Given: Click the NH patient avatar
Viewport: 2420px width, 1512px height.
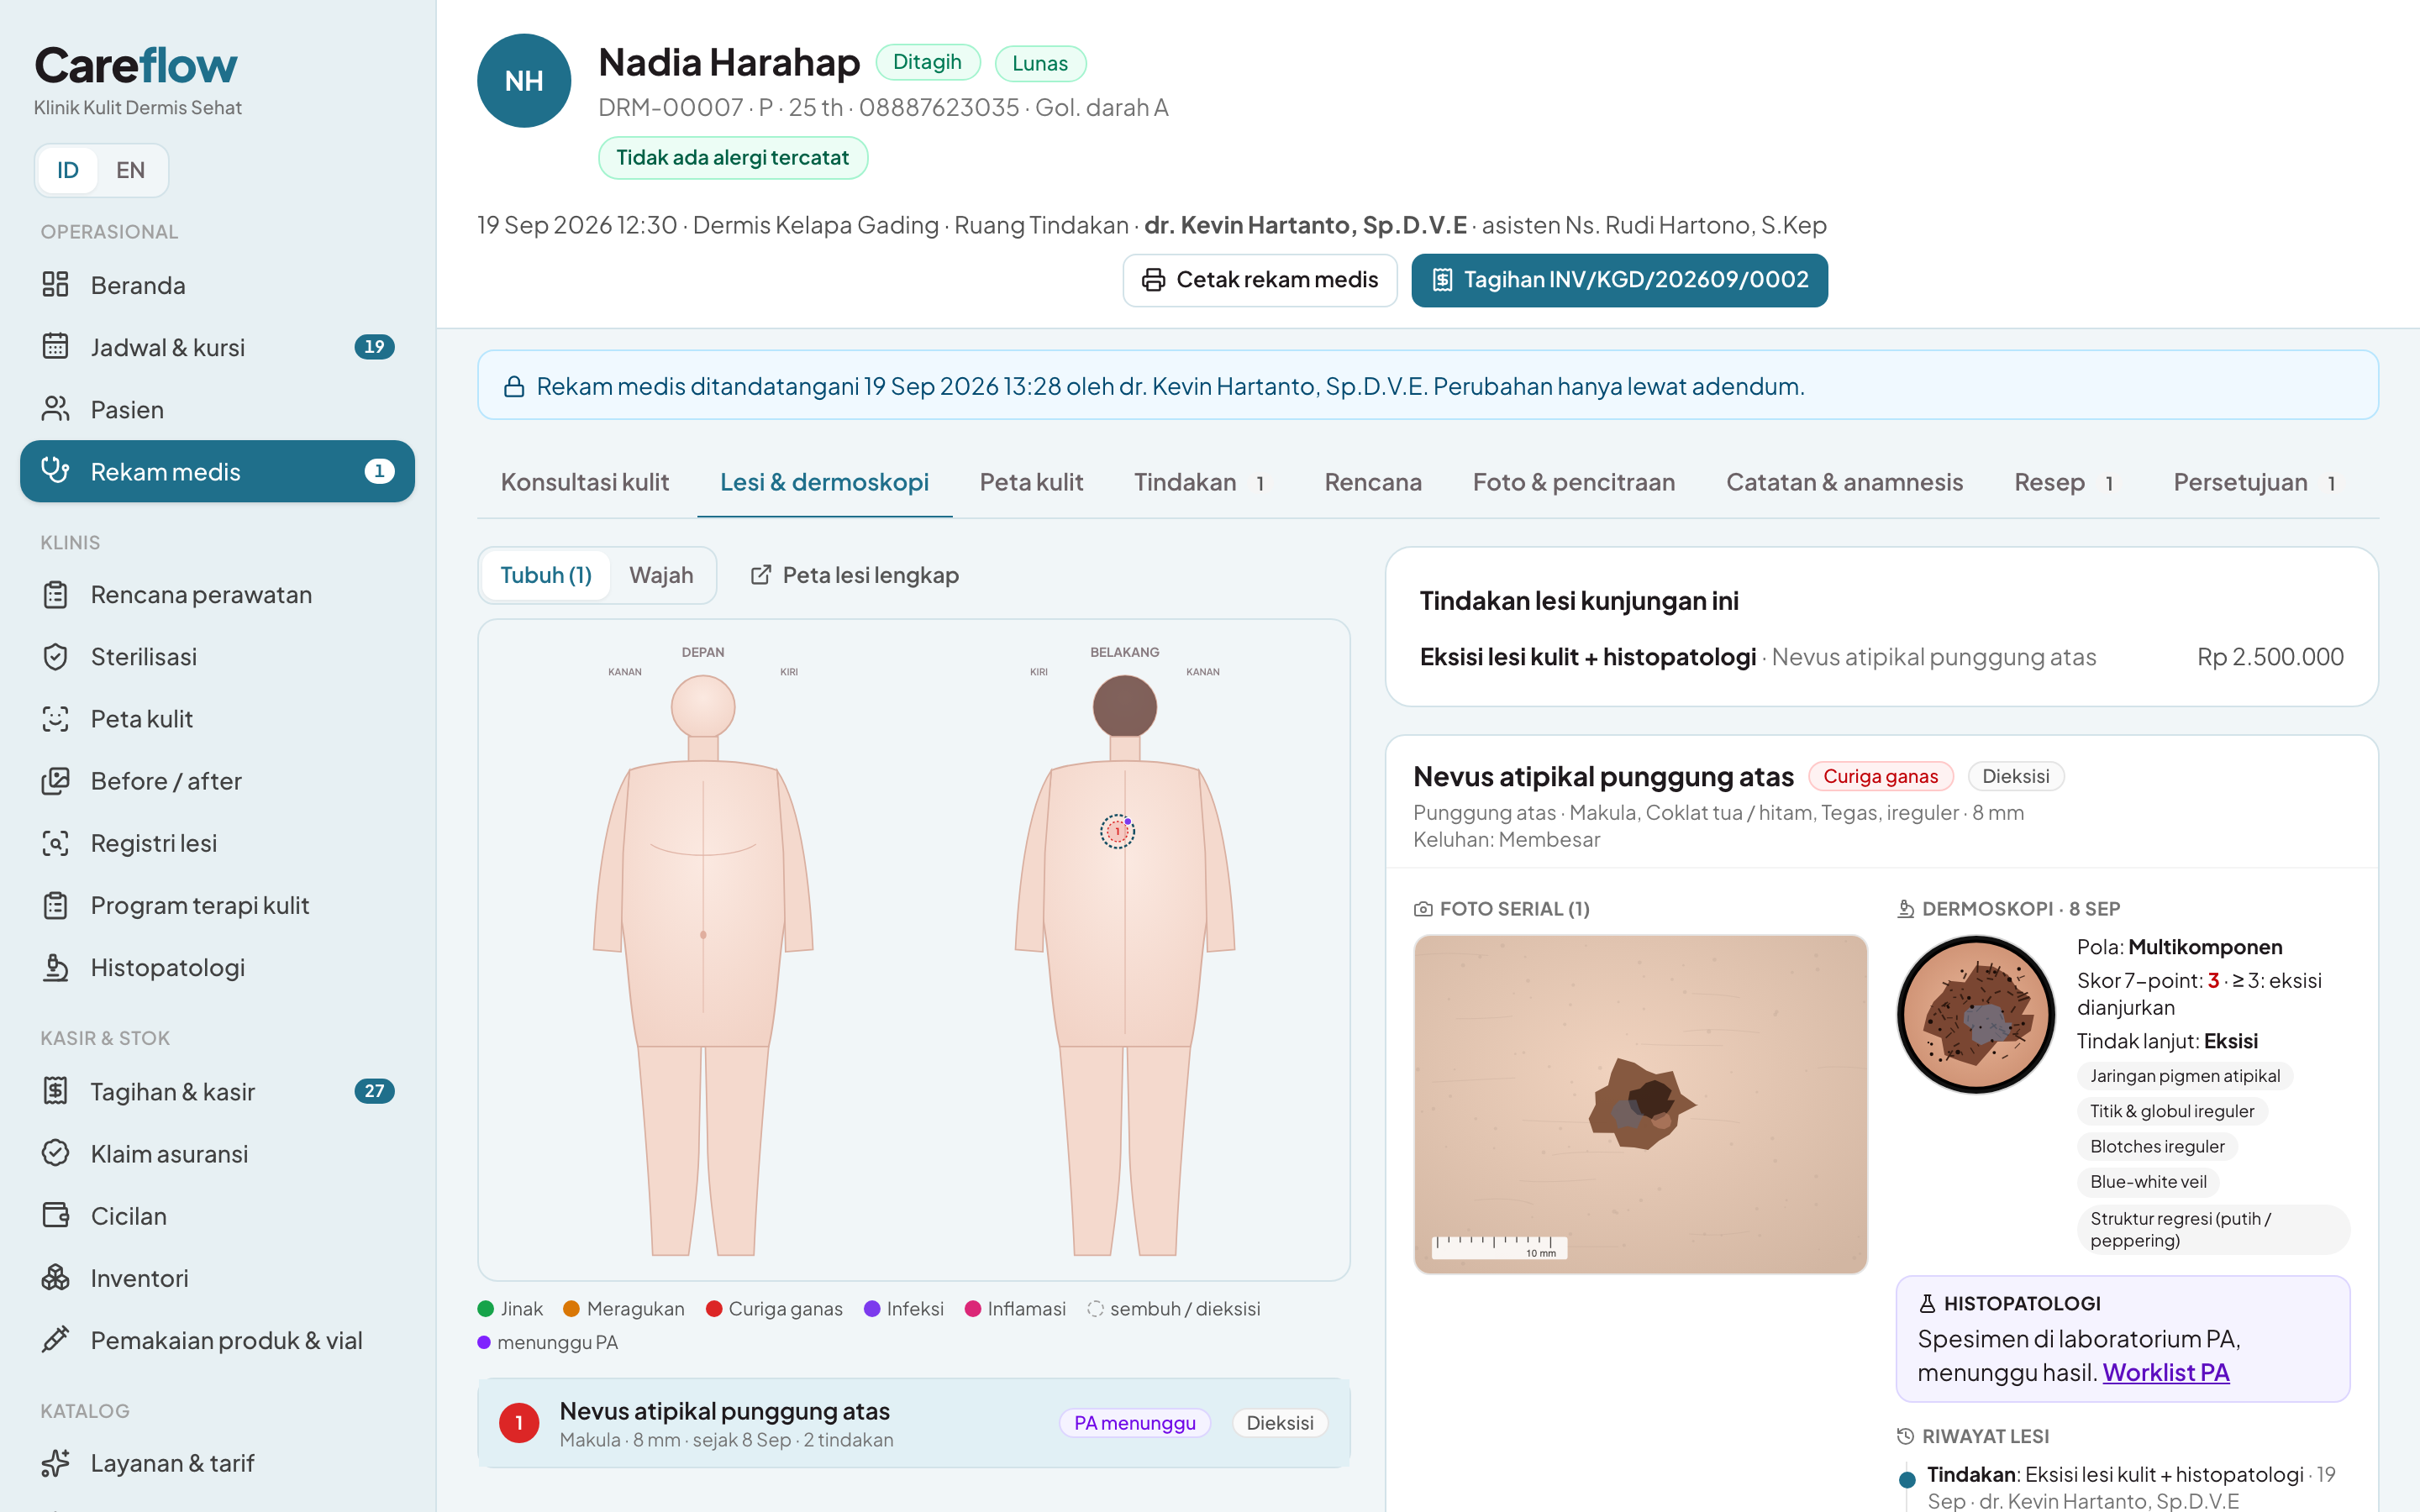Looking at the screenshot, I should pyautogui.click(x=524, y=81).
